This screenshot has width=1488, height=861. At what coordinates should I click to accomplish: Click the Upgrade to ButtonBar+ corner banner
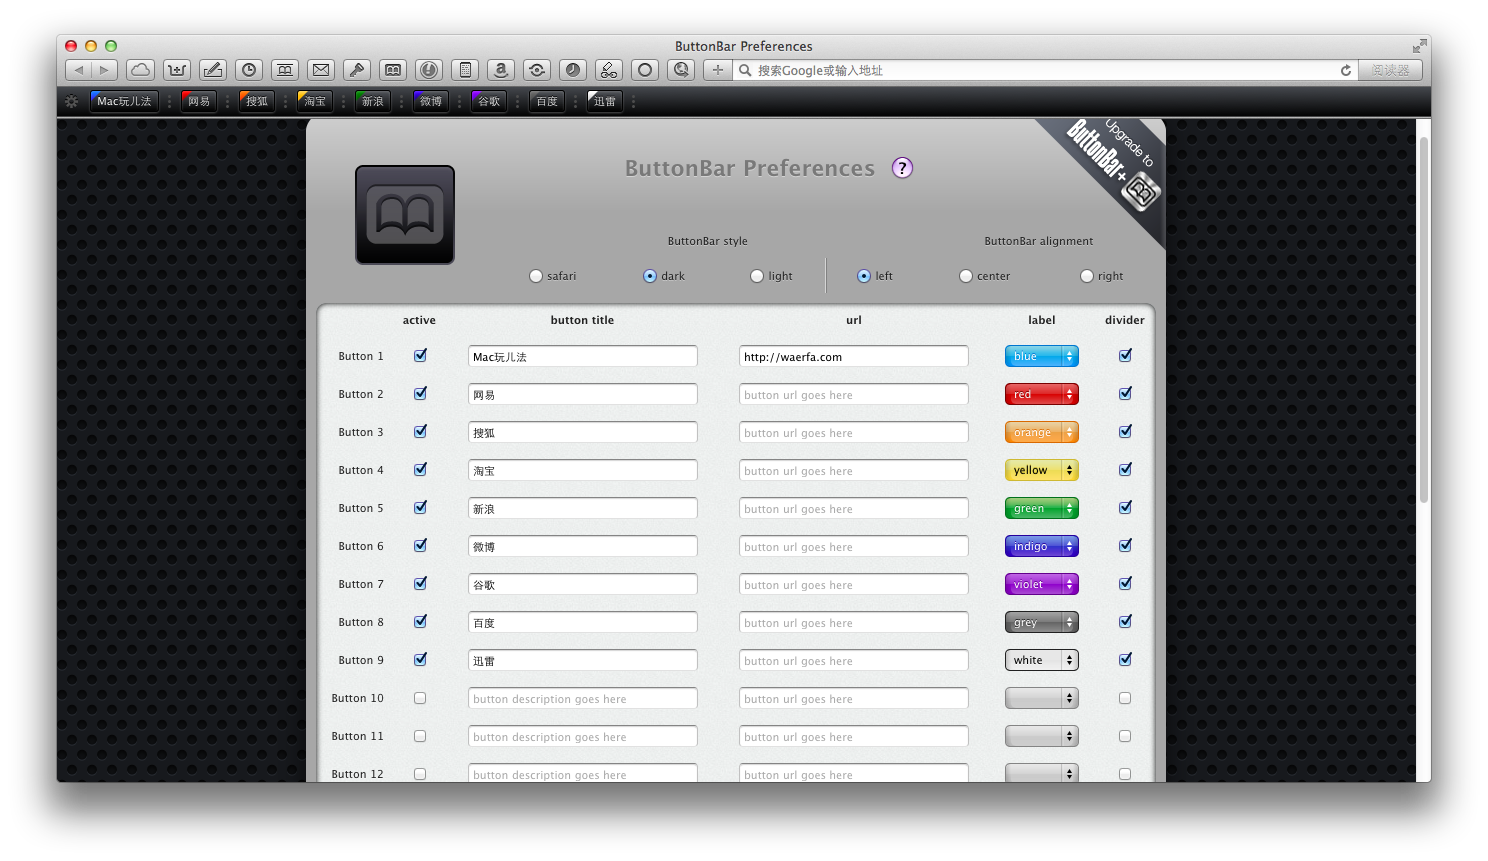pyautogui.click(x=1115, y=167)
